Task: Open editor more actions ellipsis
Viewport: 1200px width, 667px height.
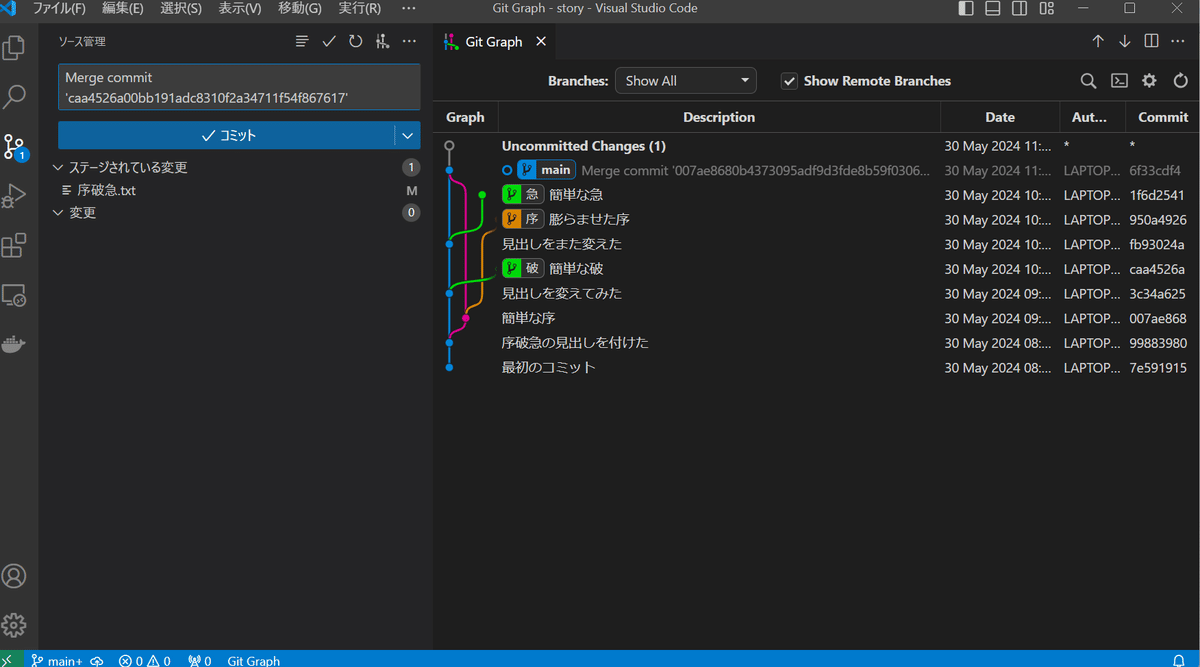Action: tap(1179, 41)
